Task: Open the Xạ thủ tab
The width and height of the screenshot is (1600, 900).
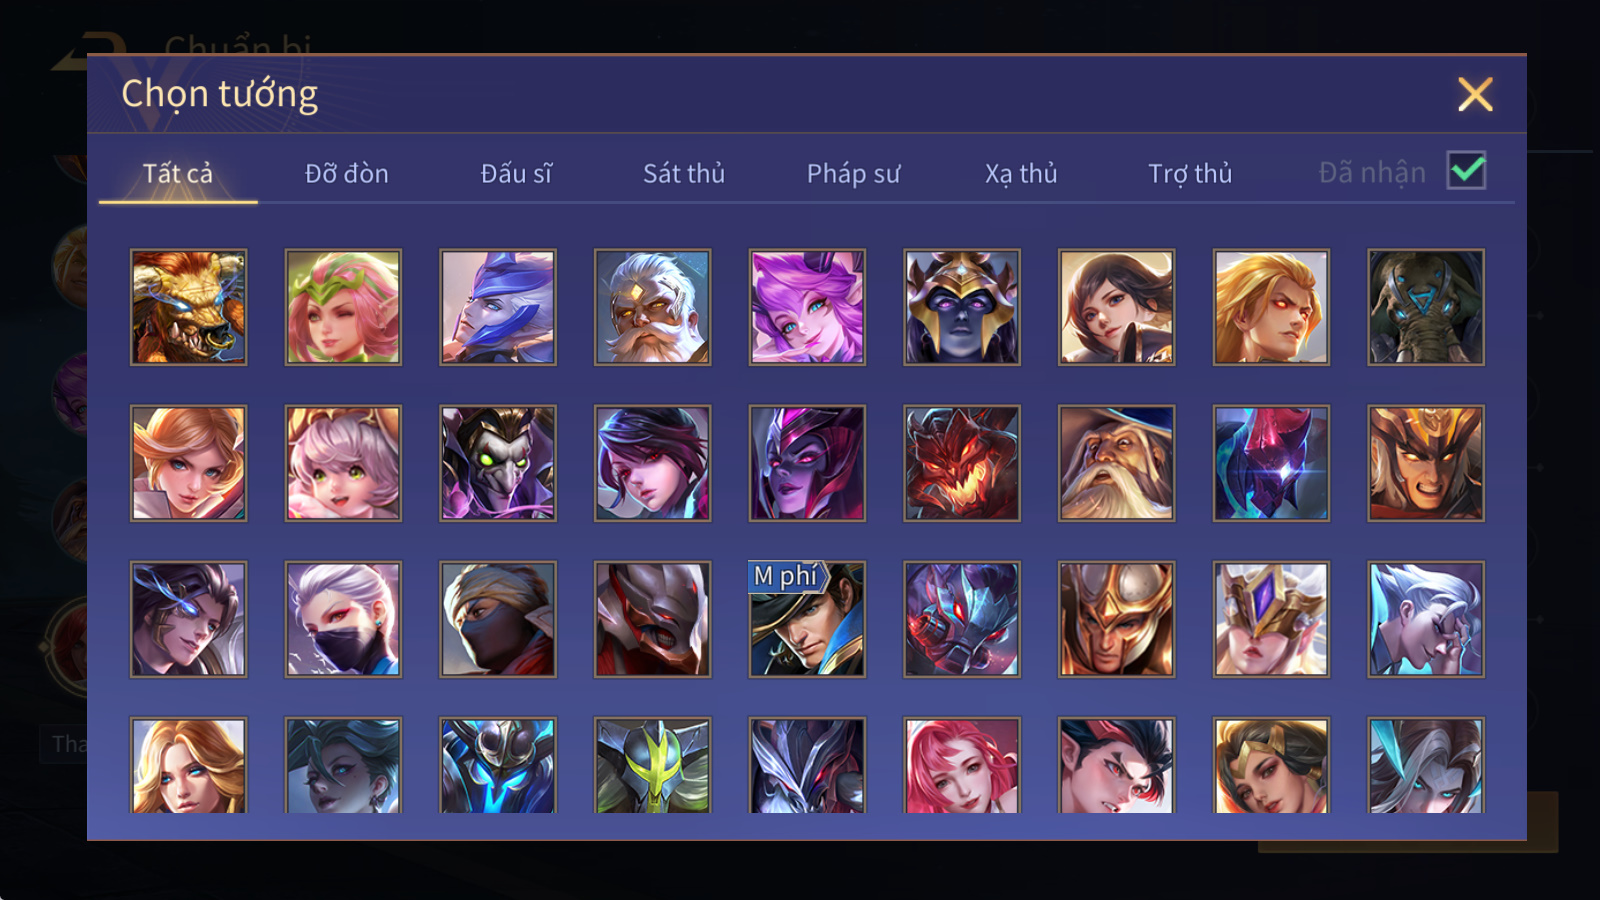Action: [1021, 174]
